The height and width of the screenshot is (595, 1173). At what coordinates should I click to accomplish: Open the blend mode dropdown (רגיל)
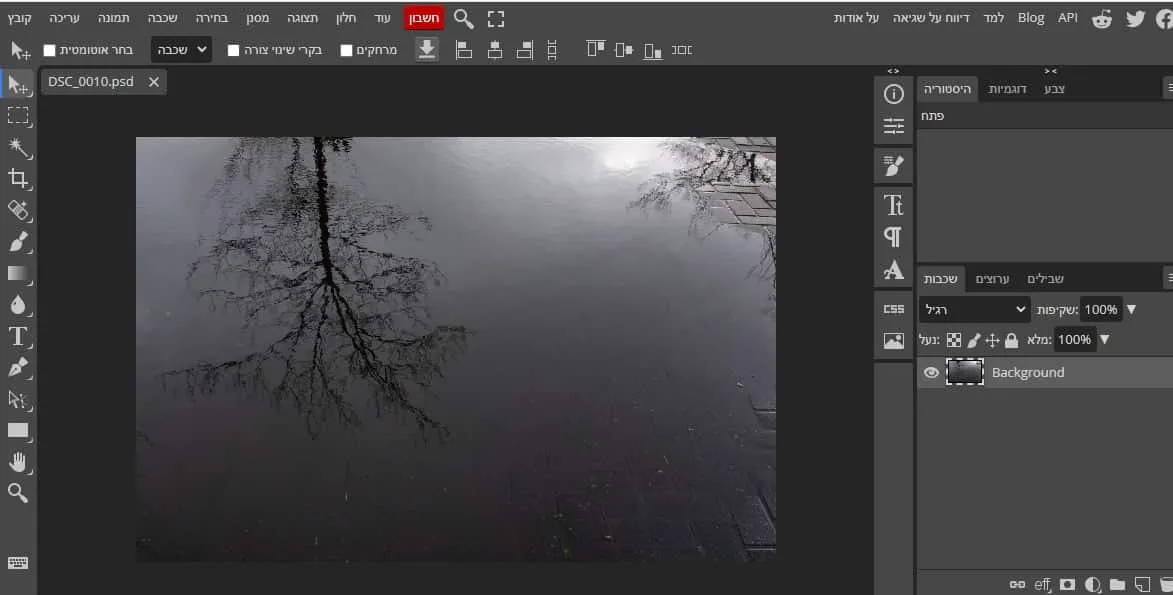pos(974,309)
